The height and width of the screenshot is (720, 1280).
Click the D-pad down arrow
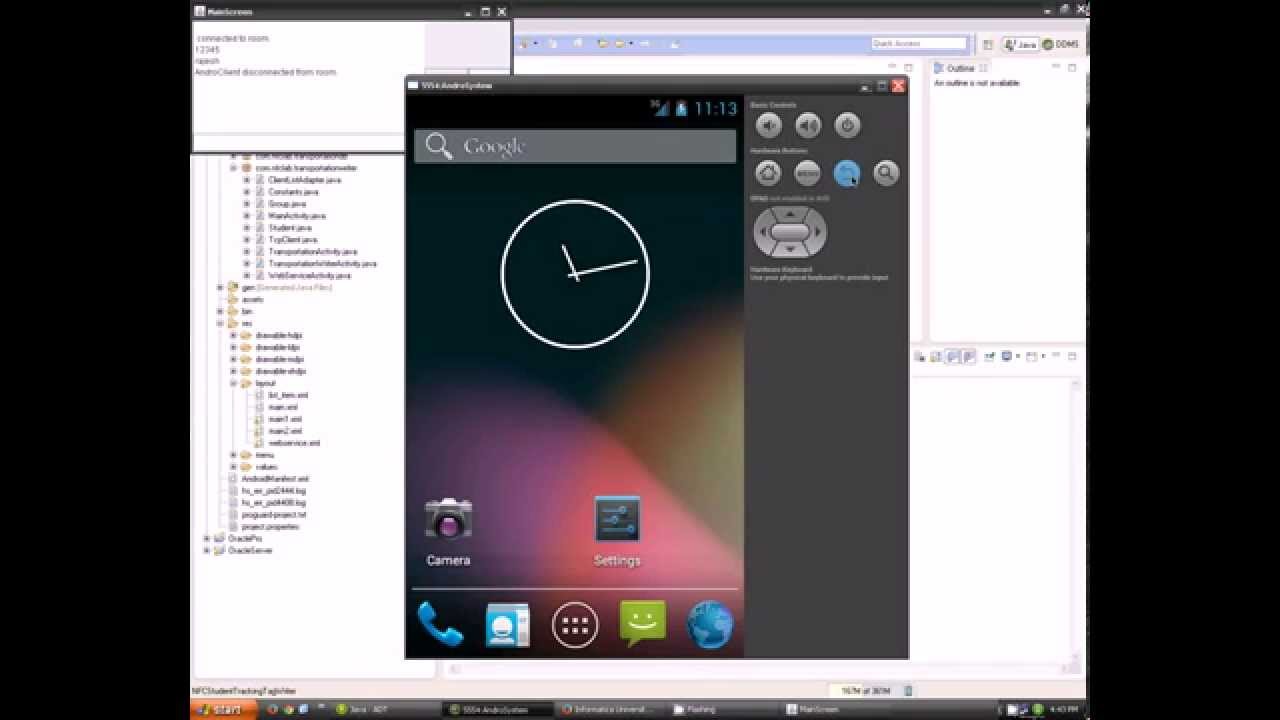coord(790,250)
